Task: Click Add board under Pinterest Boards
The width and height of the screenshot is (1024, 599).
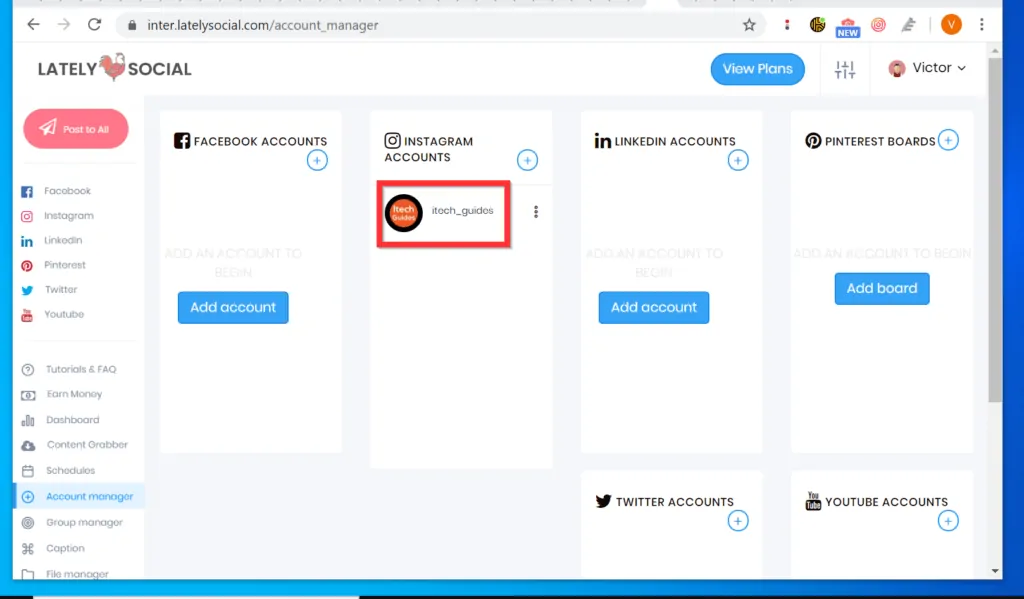Action: (881, 288)
